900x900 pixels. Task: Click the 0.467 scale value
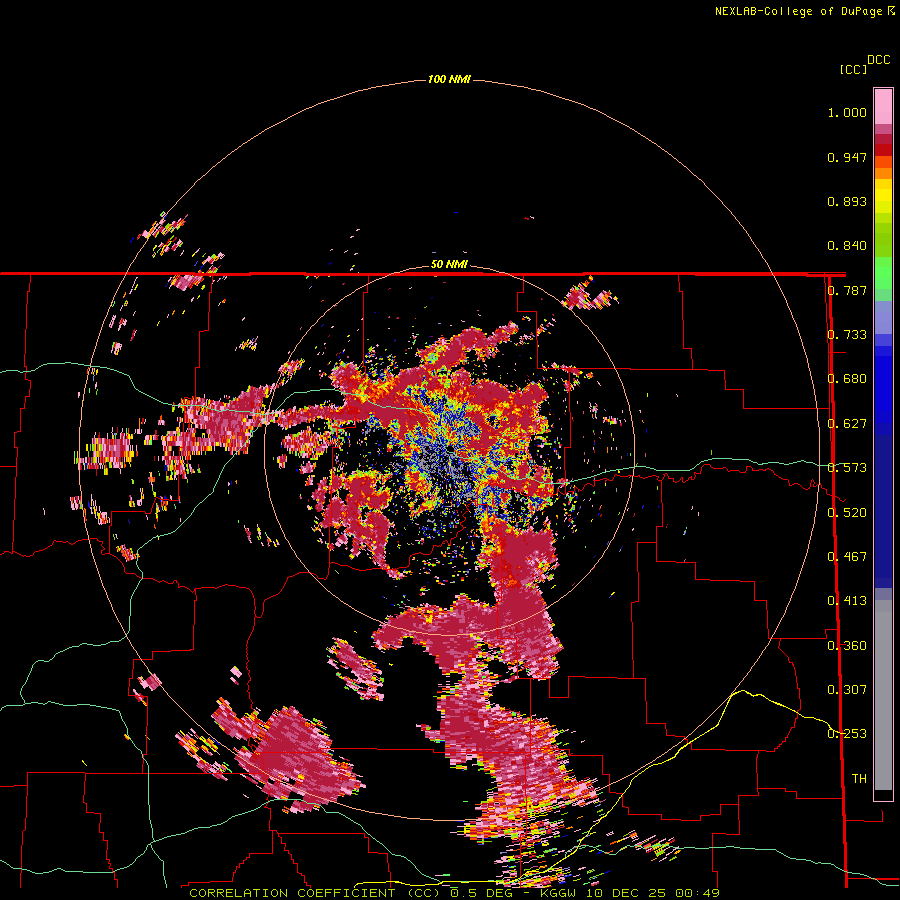[x=847, y=556]
